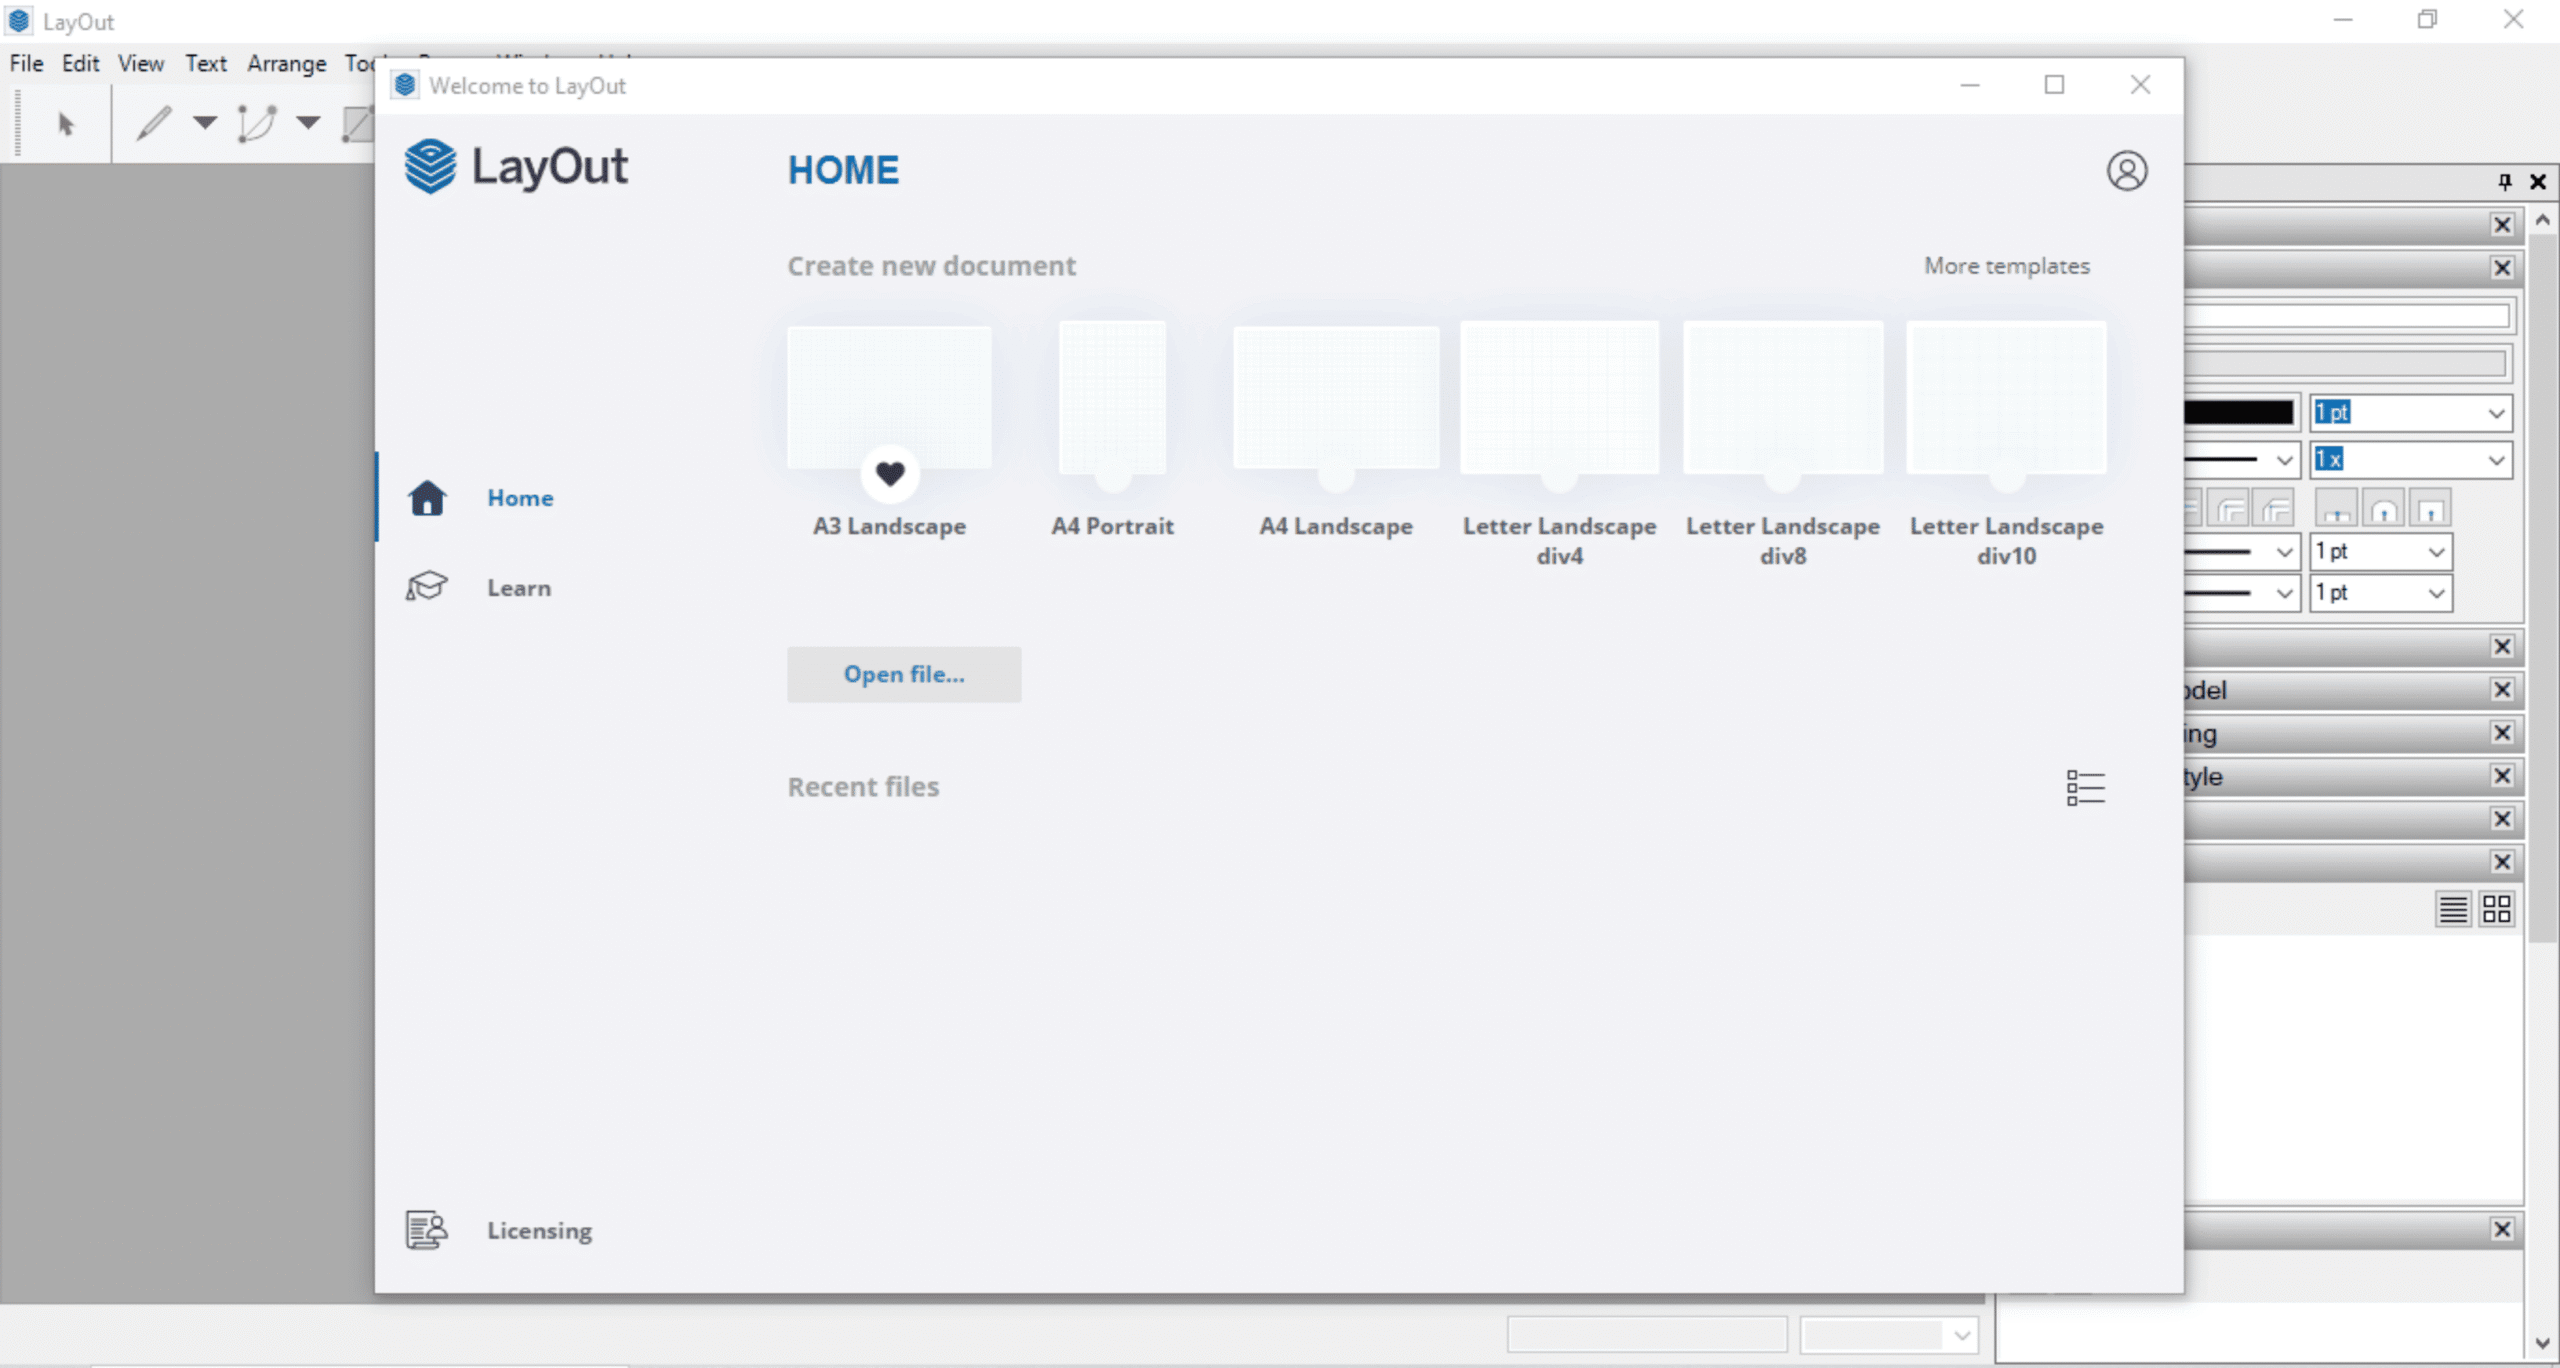Click the measurements input field at bottom

point(1647,1335)
